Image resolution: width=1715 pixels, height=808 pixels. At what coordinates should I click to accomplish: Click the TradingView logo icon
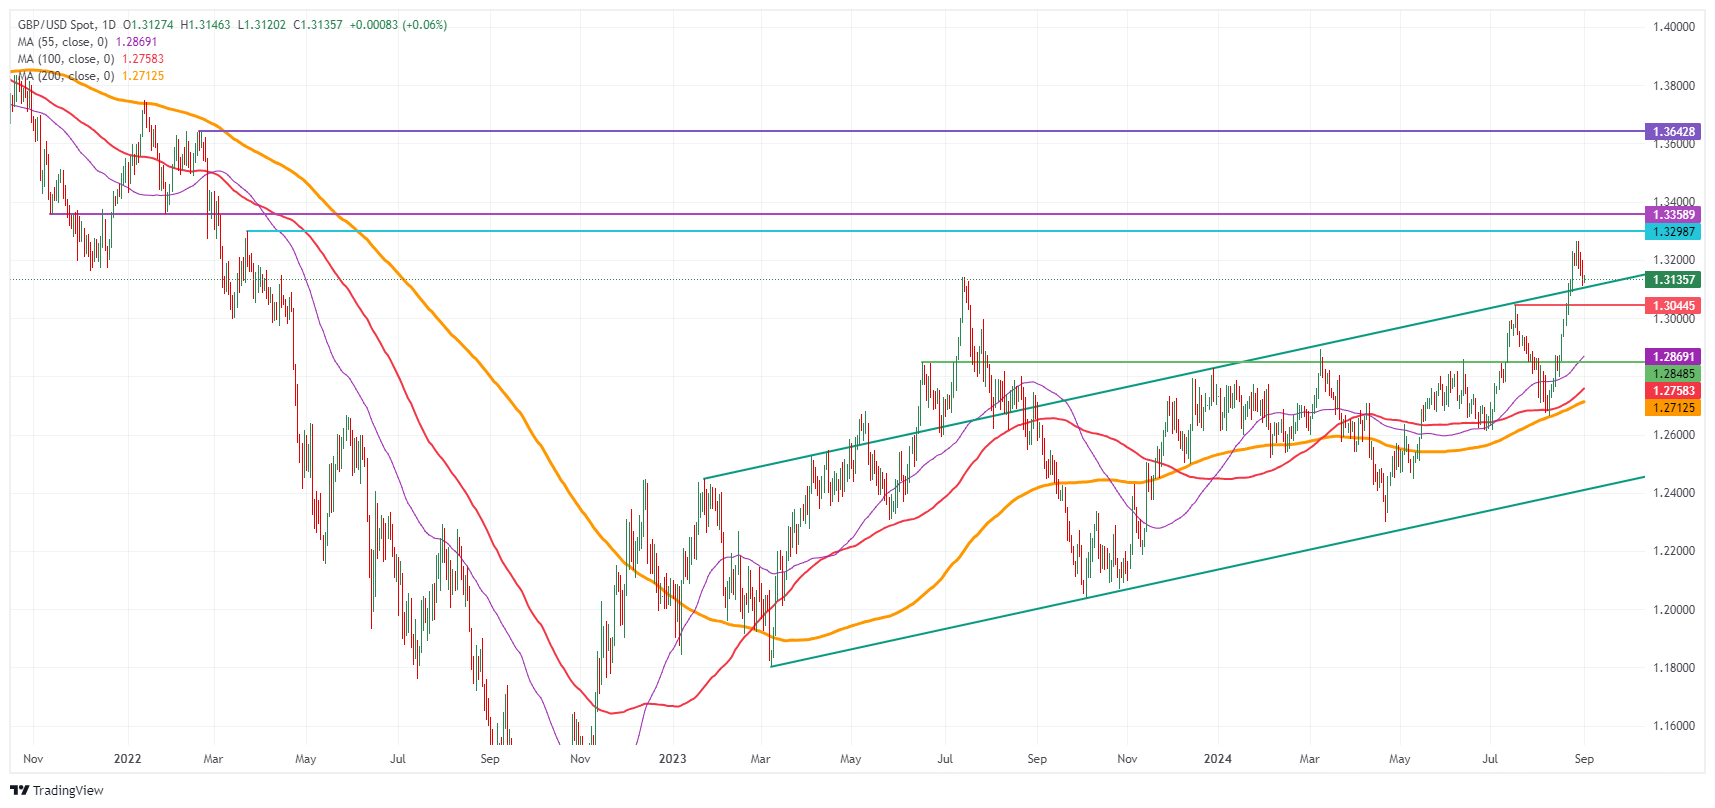point(20,790)
